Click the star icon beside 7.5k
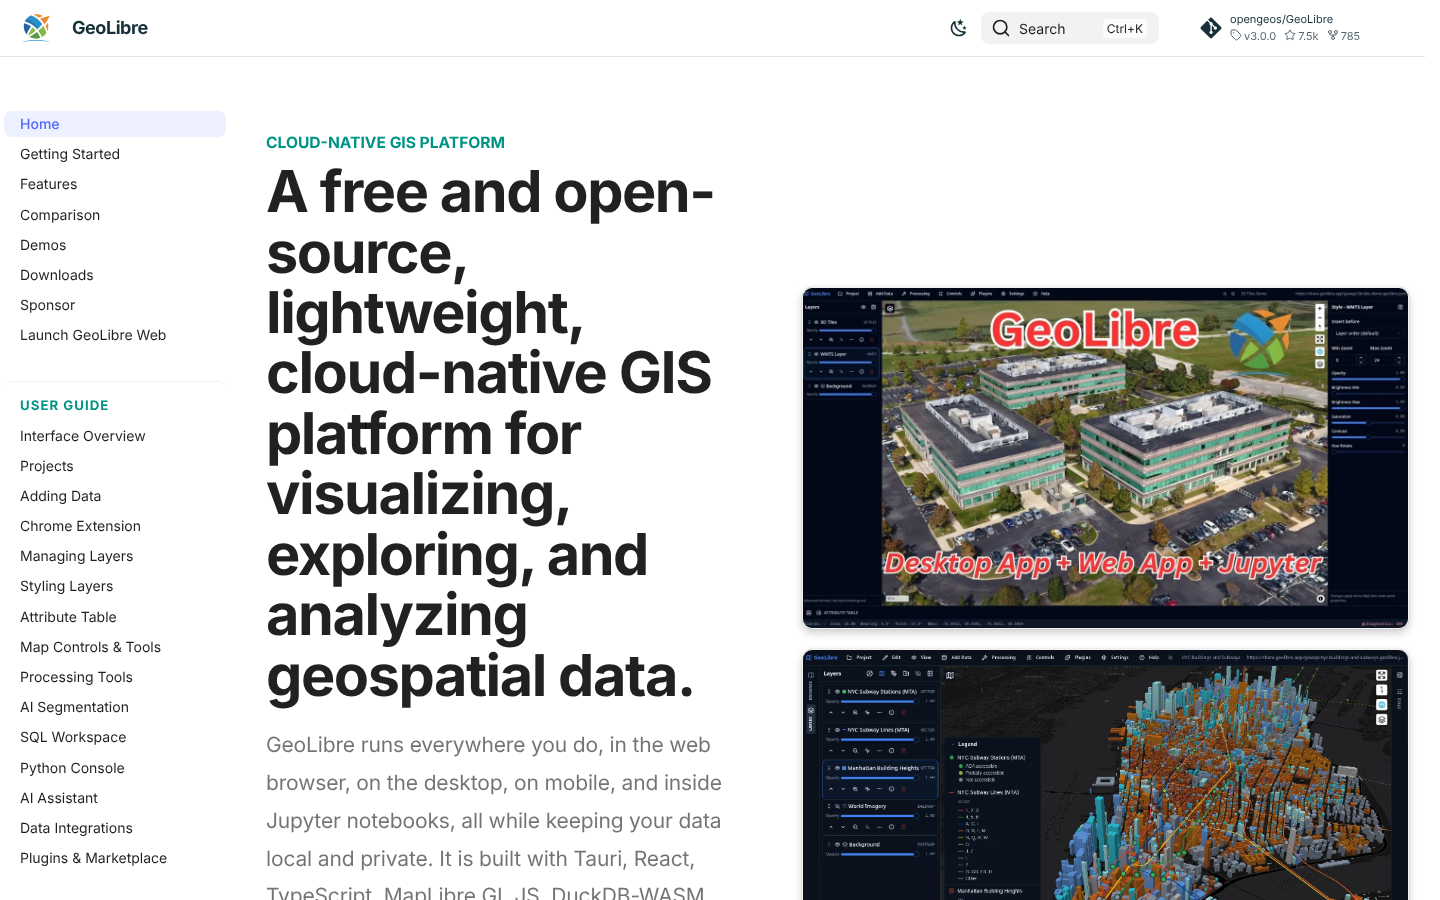 point(1290,36)
